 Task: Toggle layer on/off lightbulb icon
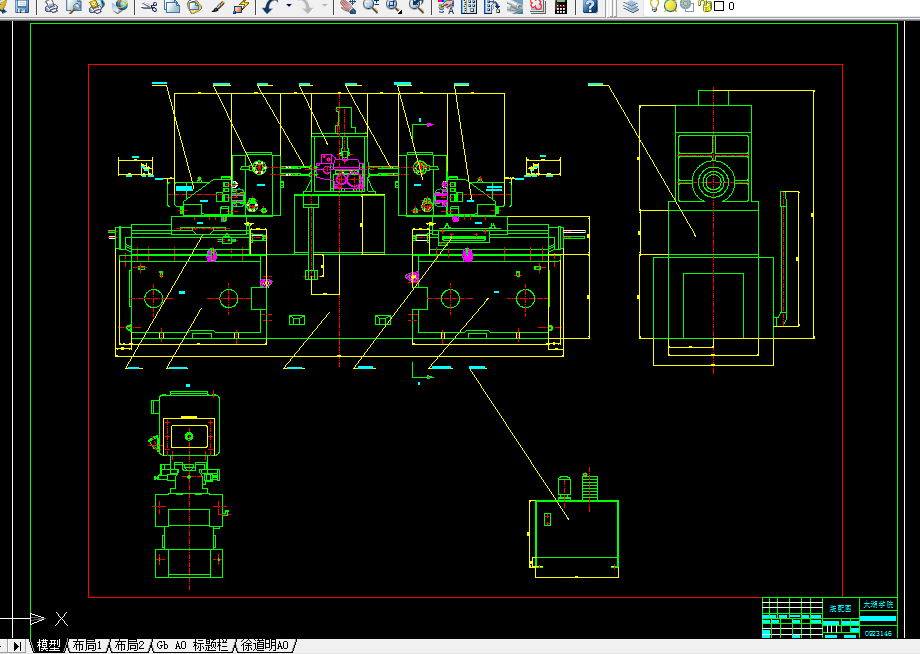point(654,6)
